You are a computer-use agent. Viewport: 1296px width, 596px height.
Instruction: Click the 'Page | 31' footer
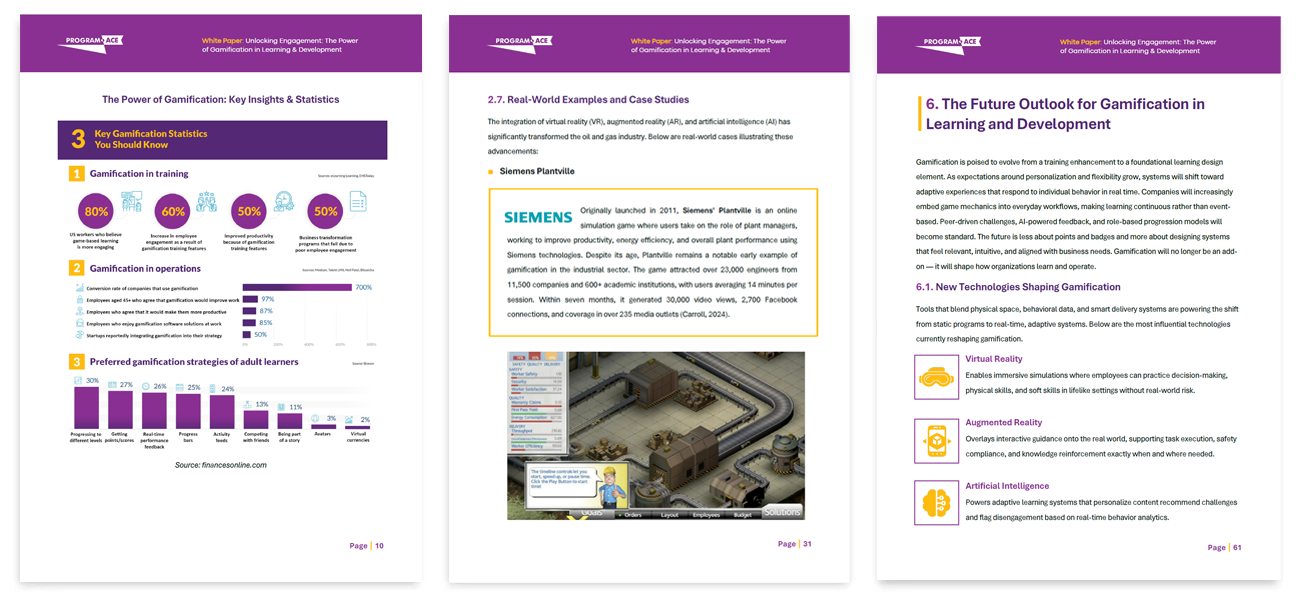(x=794, y=544)
